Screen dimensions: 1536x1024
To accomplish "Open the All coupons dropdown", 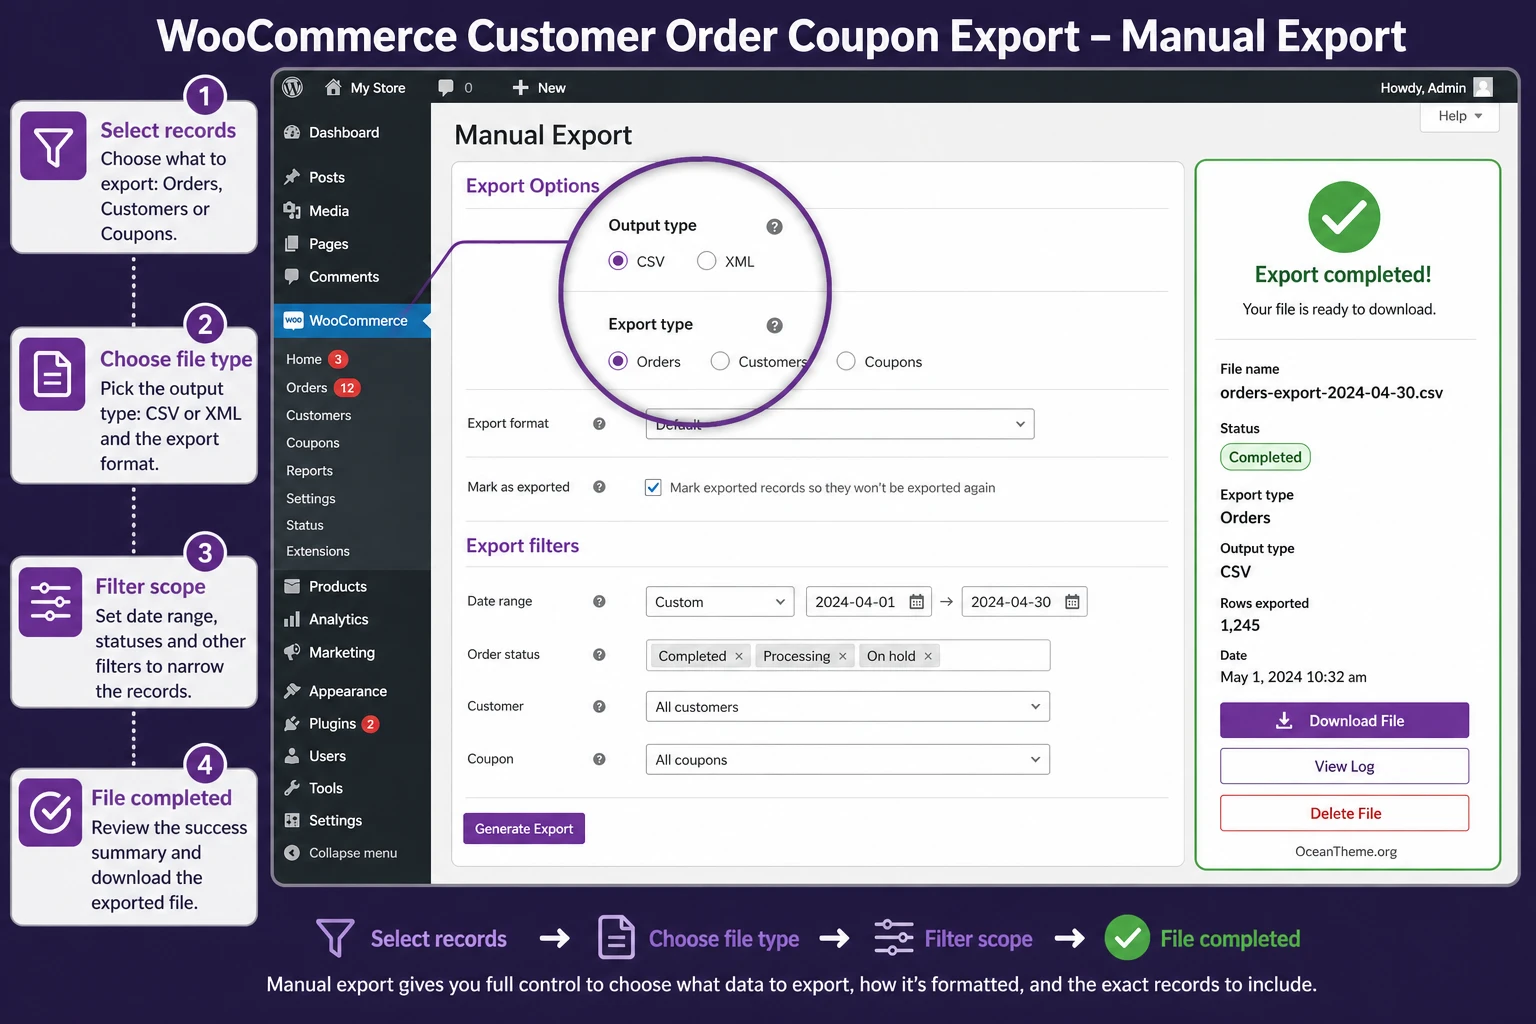I will tap(848, 759).
